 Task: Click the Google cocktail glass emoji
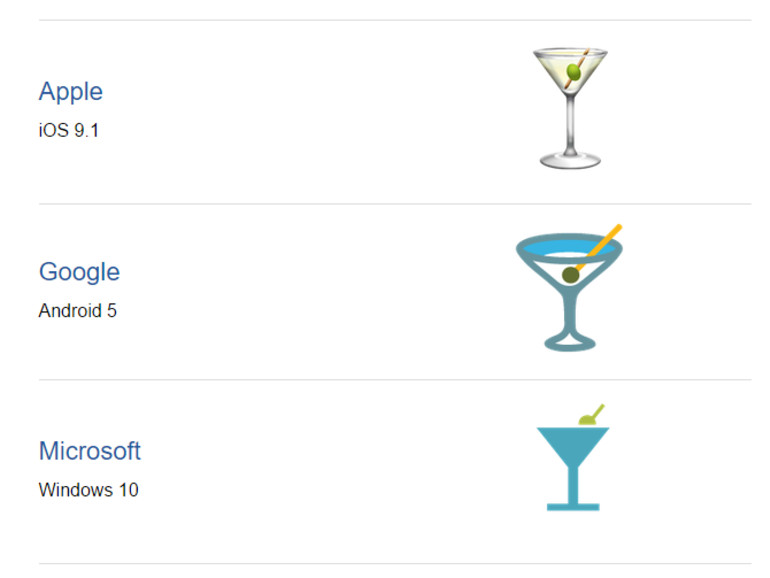coord(570,288)
